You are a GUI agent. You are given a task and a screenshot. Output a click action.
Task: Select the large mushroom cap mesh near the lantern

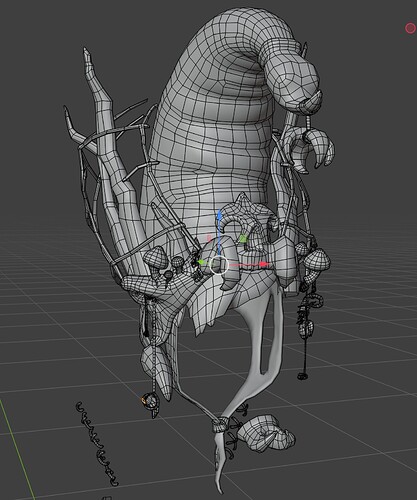point(317,259)
